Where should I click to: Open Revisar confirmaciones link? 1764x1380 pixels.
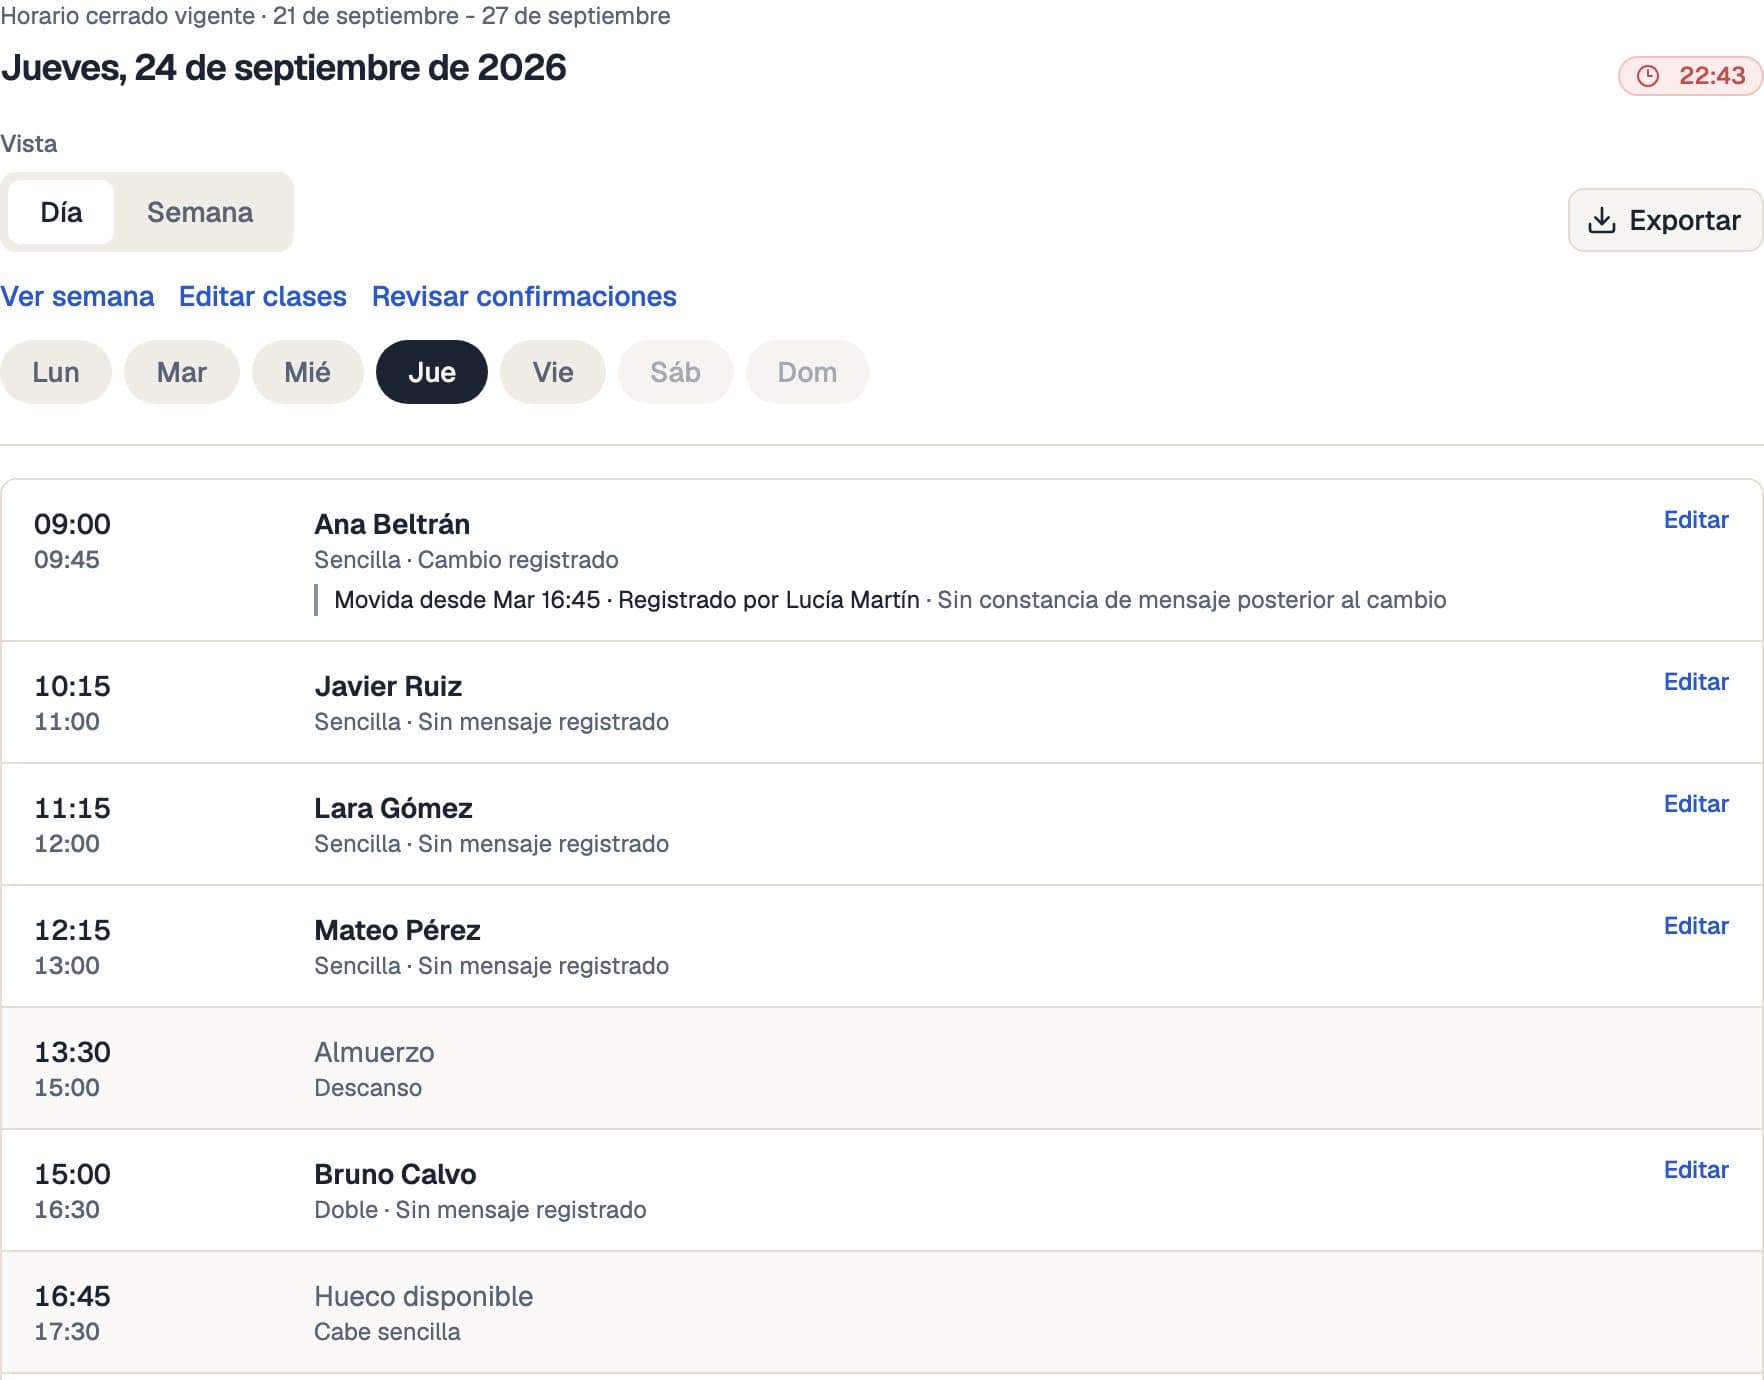pos(524,296)
